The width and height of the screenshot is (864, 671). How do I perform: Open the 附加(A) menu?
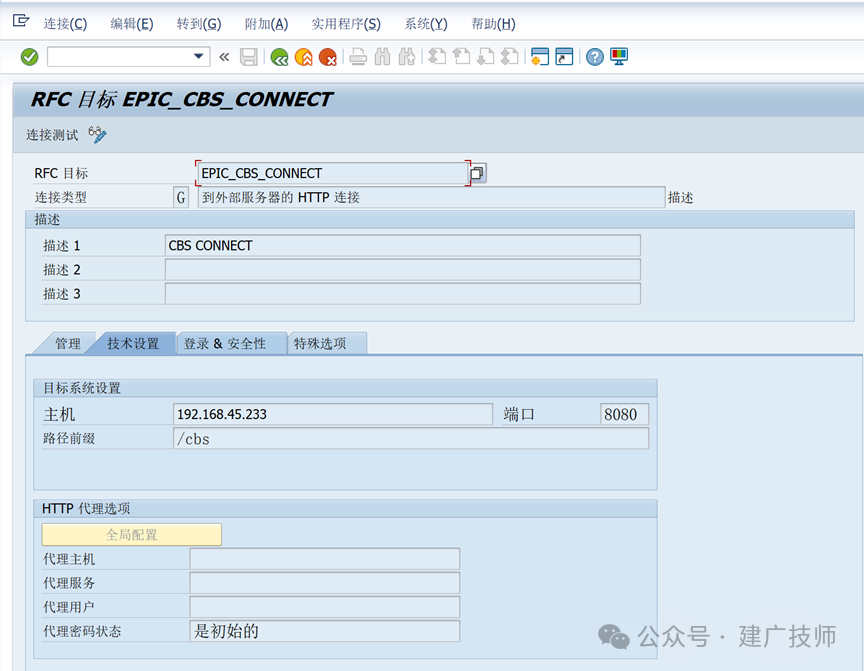coord(267,24)
